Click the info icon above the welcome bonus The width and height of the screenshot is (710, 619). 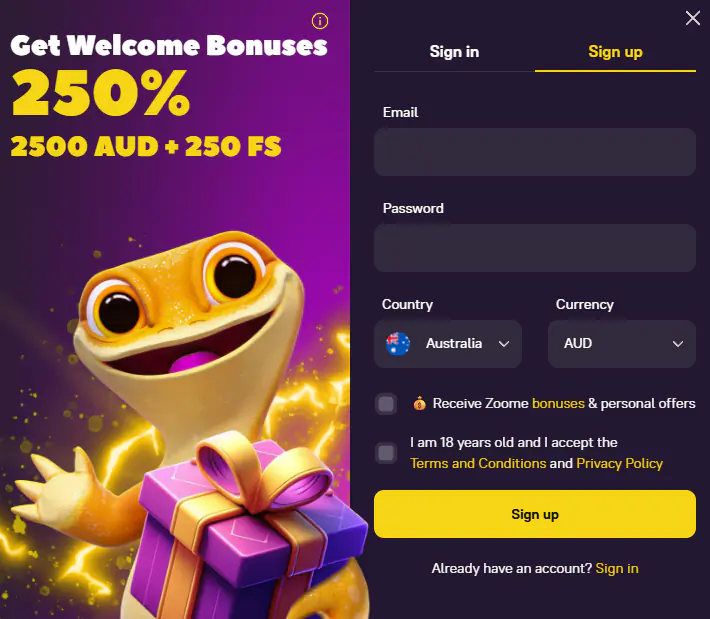(320, 20)
